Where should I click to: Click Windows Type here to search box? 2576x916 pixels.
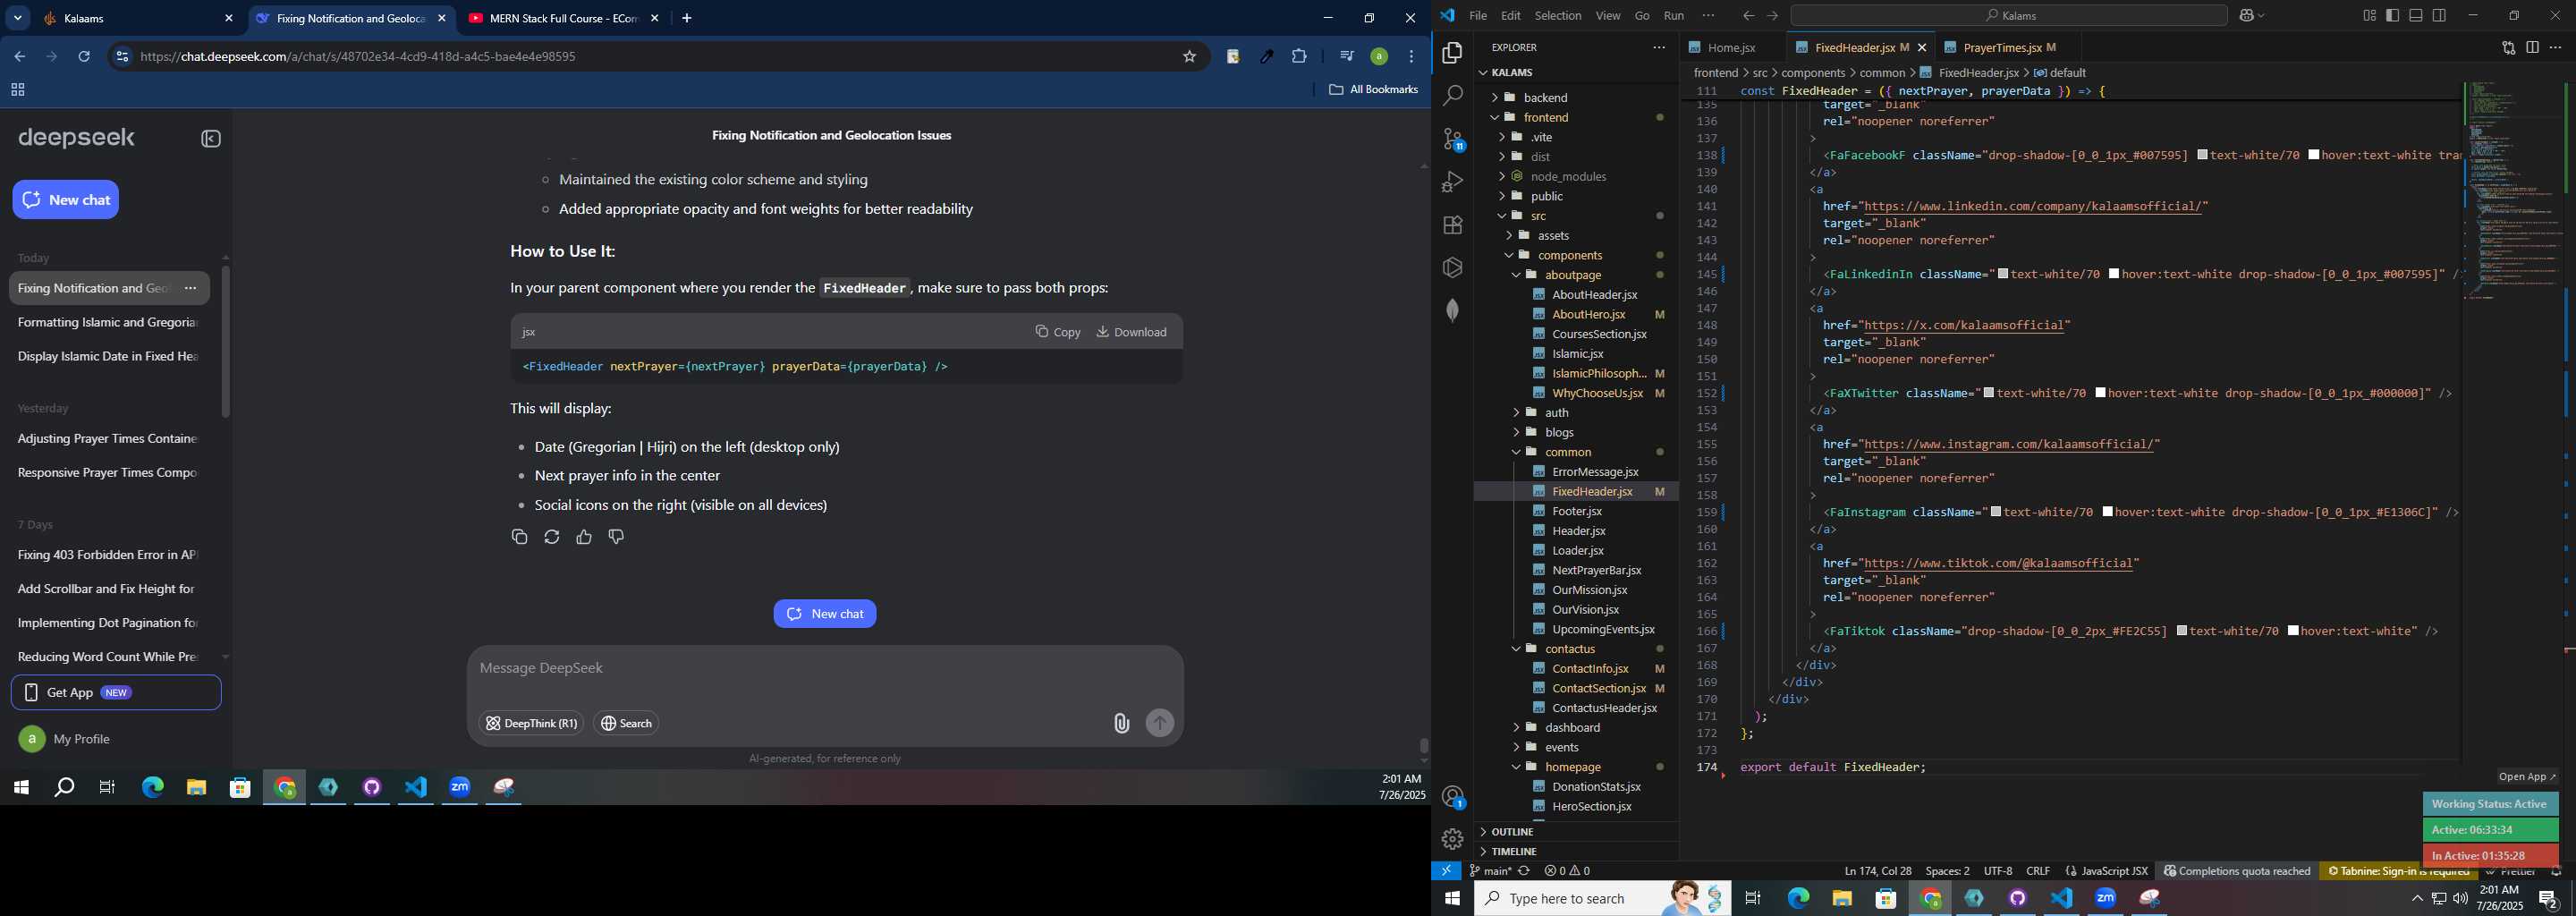(1601, 898)
